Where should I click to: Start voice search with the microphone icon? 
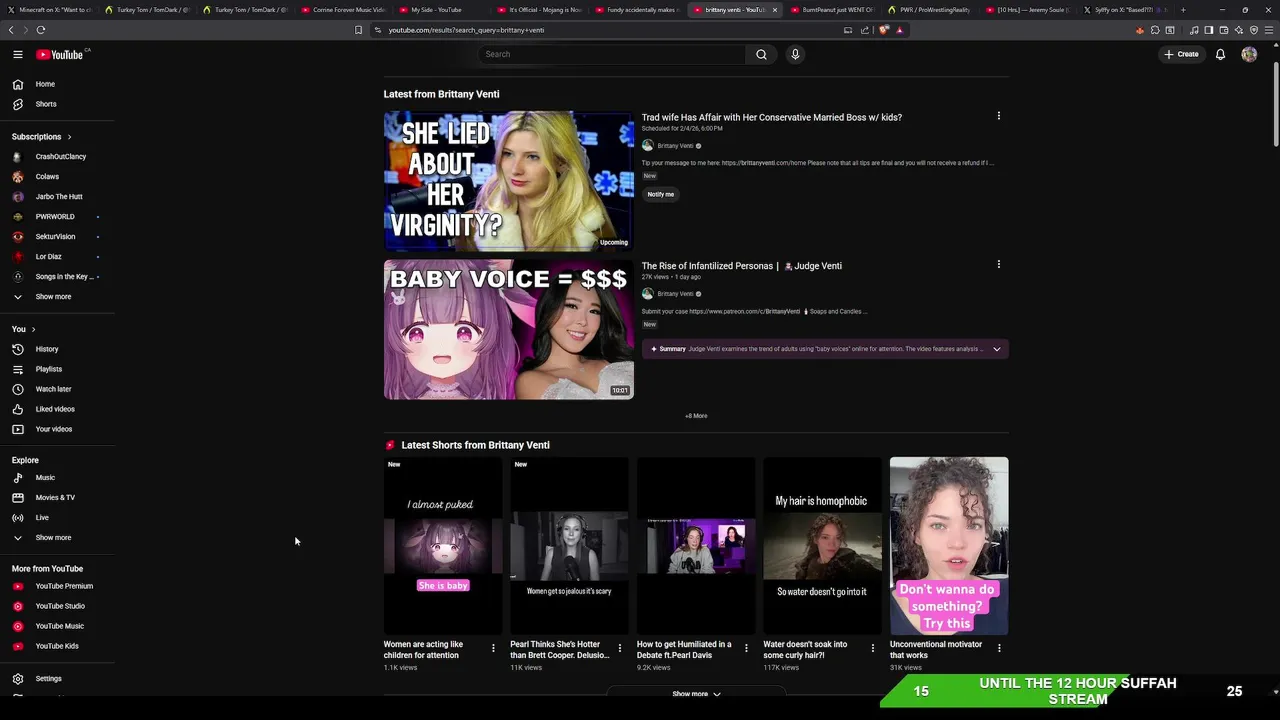[795, 54]
